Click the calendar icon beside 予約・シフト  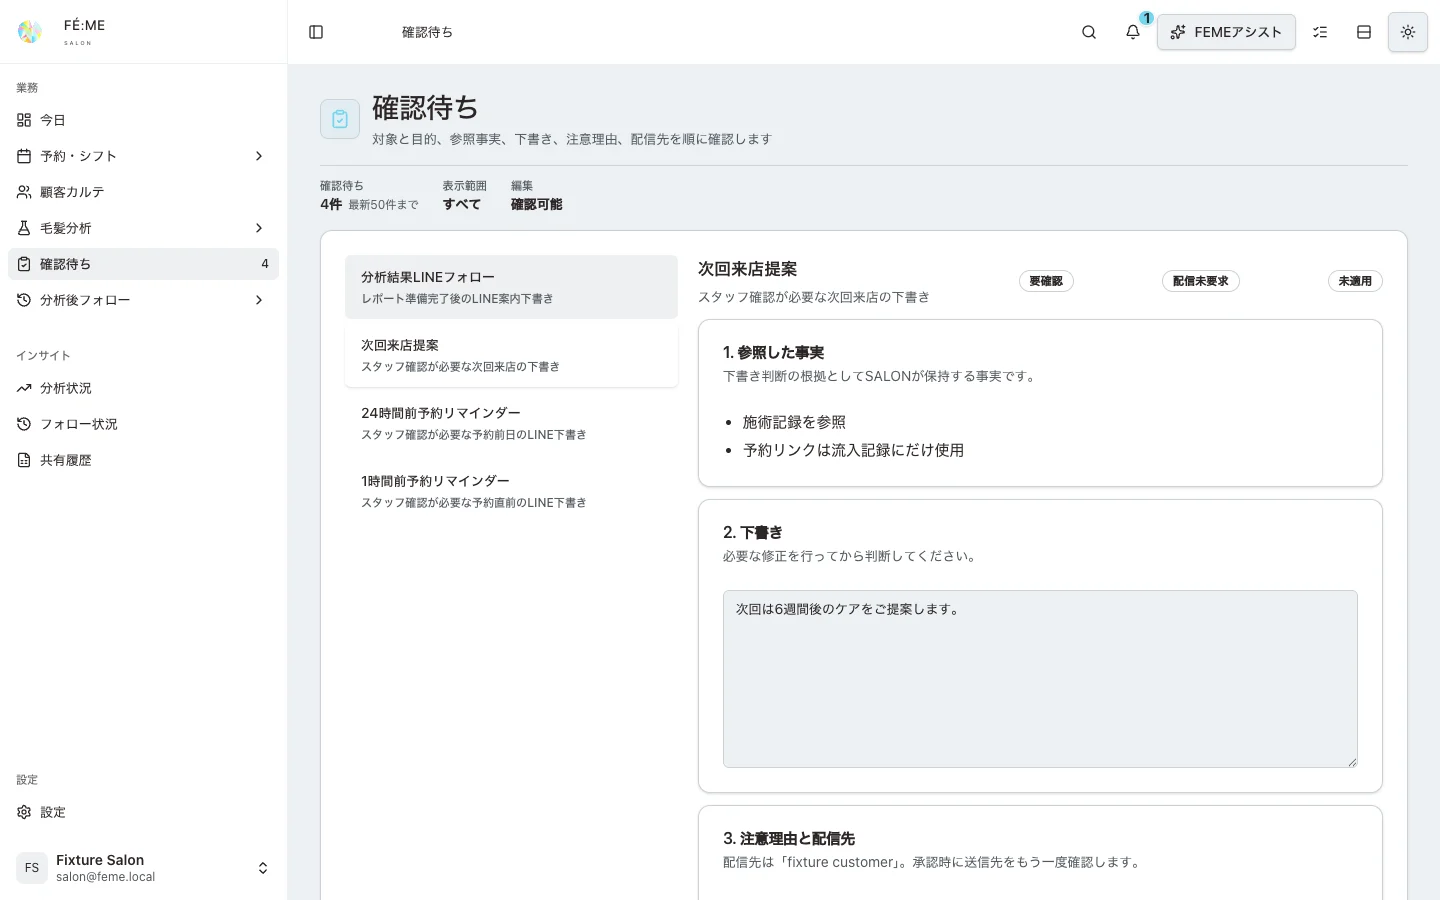(x=24, y=156)
